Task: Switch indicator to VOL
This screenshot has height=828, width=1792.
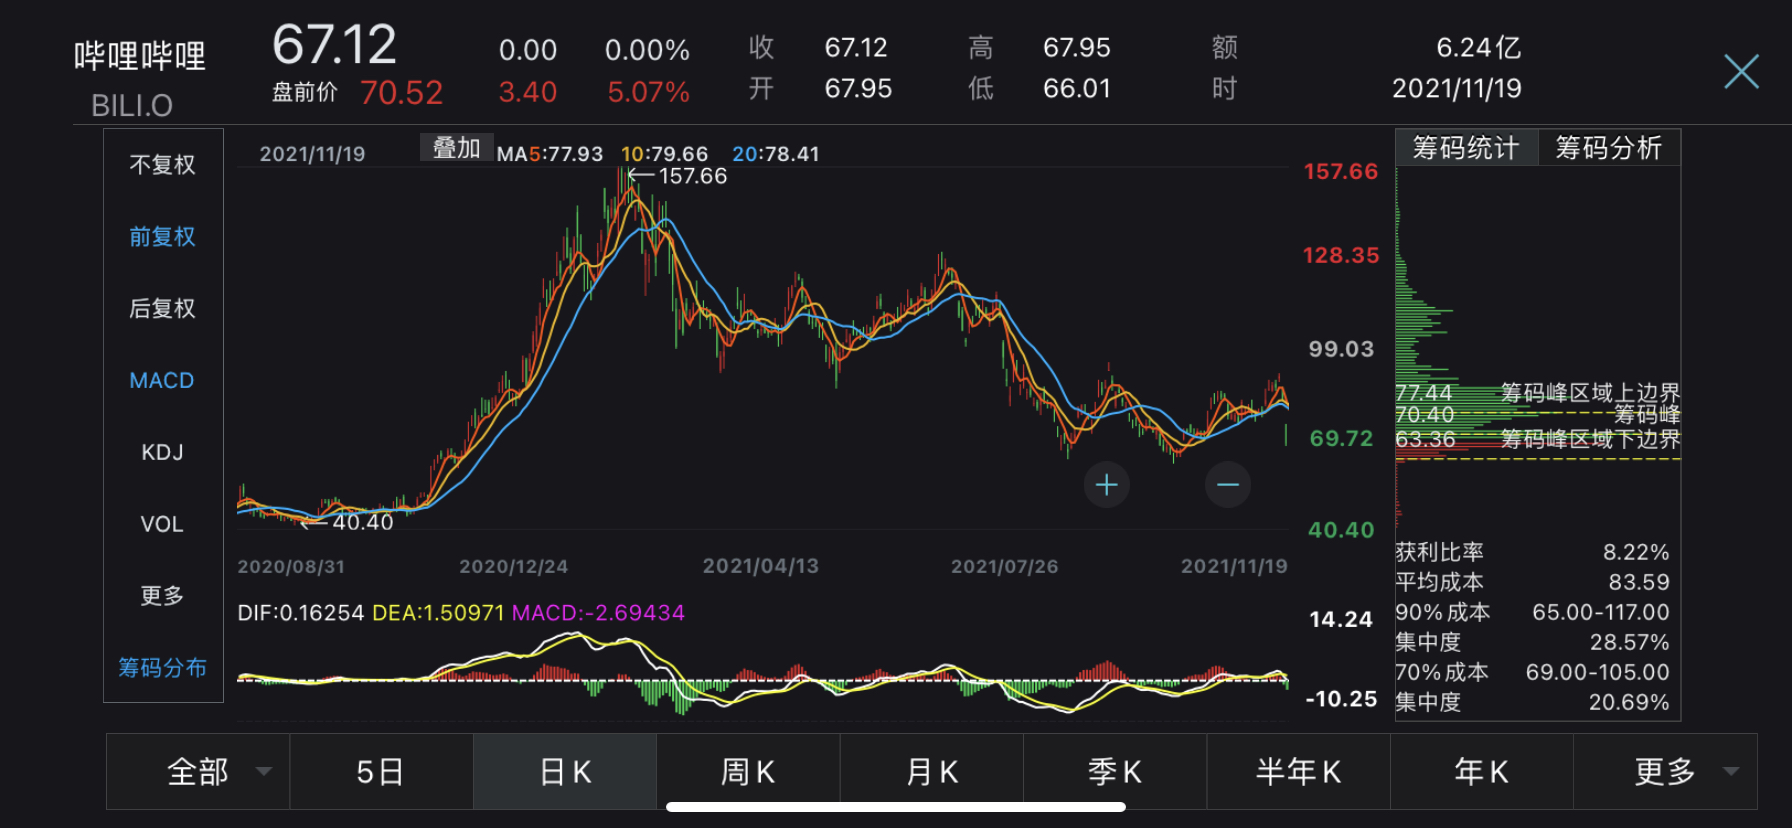Action: coord(162,525)
